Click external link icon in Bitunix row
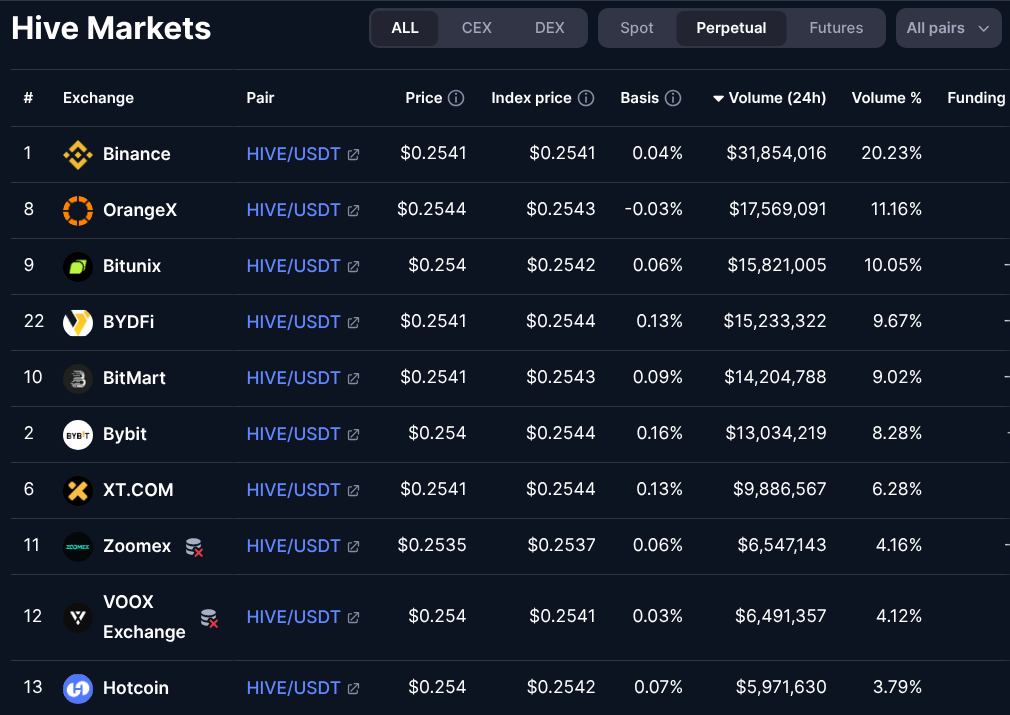 pos(353,267)
